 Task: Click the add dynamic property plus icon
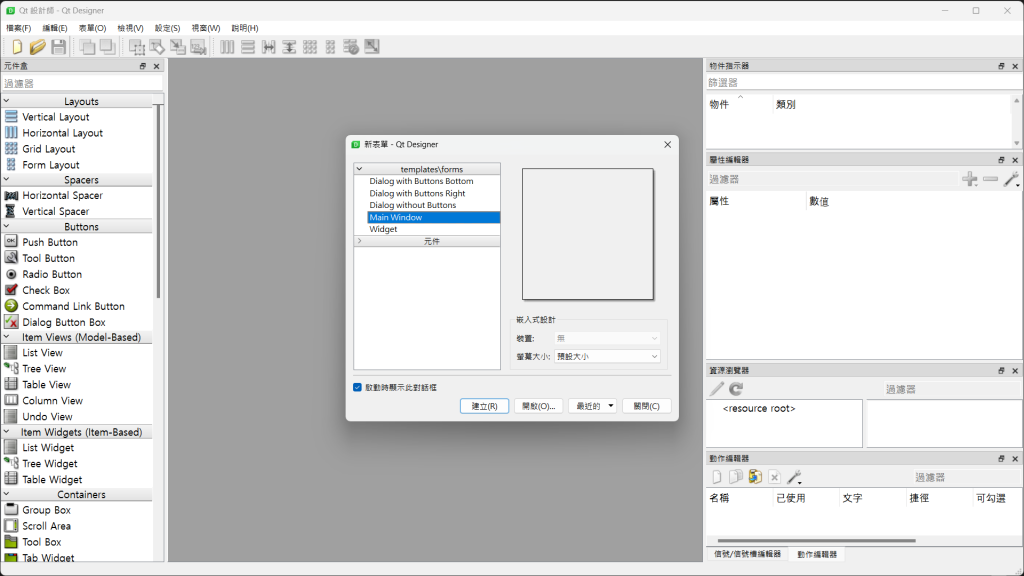coord(970,179)
